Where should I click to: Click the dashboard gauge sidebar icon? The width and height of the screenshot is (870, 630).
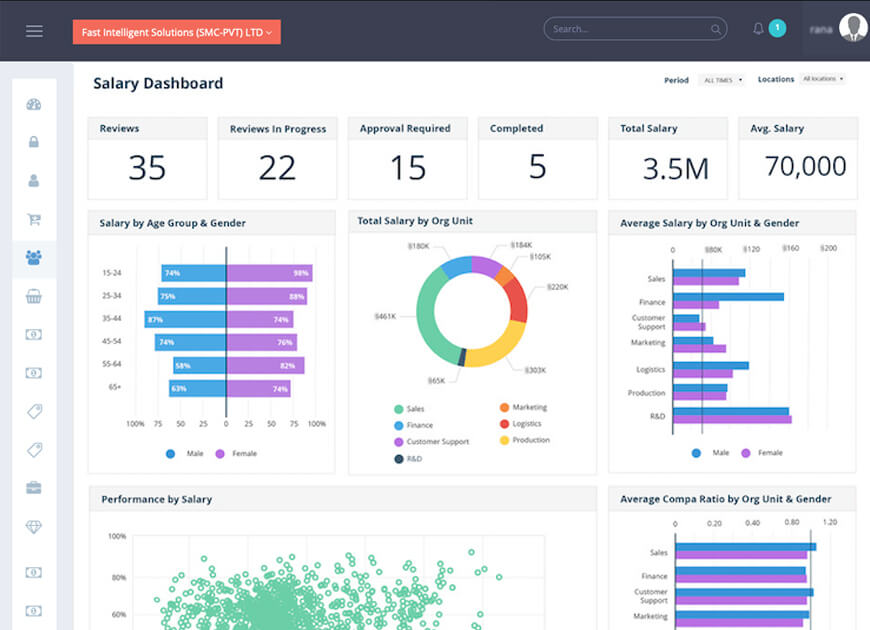pyautogui.click(x=34, y=105)
